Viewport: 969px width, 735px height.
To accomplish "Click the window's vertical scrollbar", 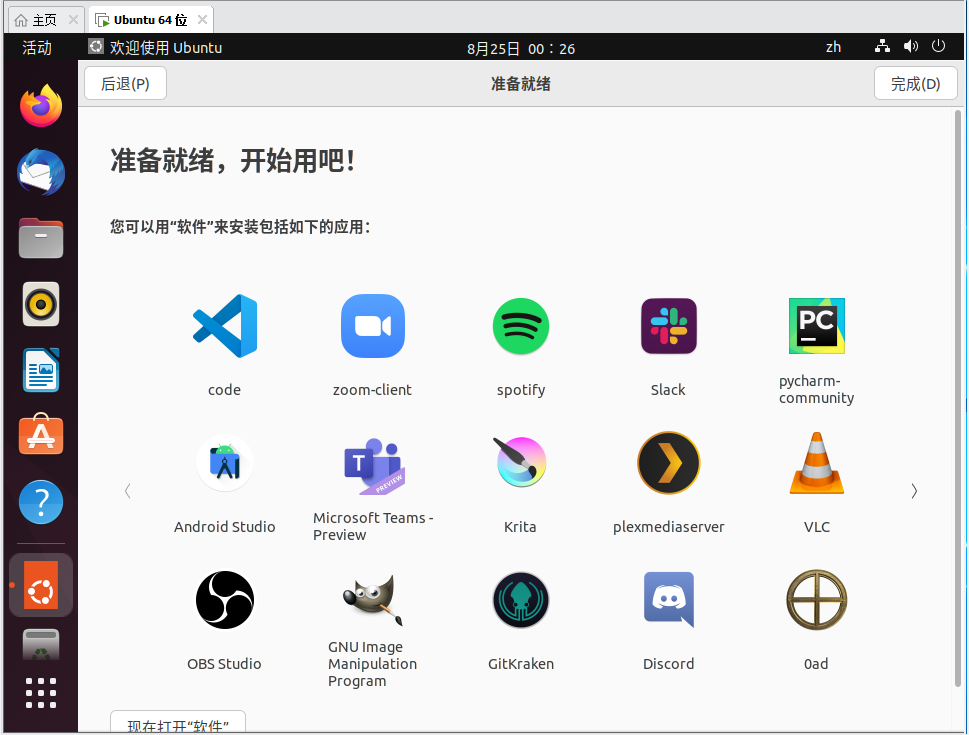I will click(958, 398).
